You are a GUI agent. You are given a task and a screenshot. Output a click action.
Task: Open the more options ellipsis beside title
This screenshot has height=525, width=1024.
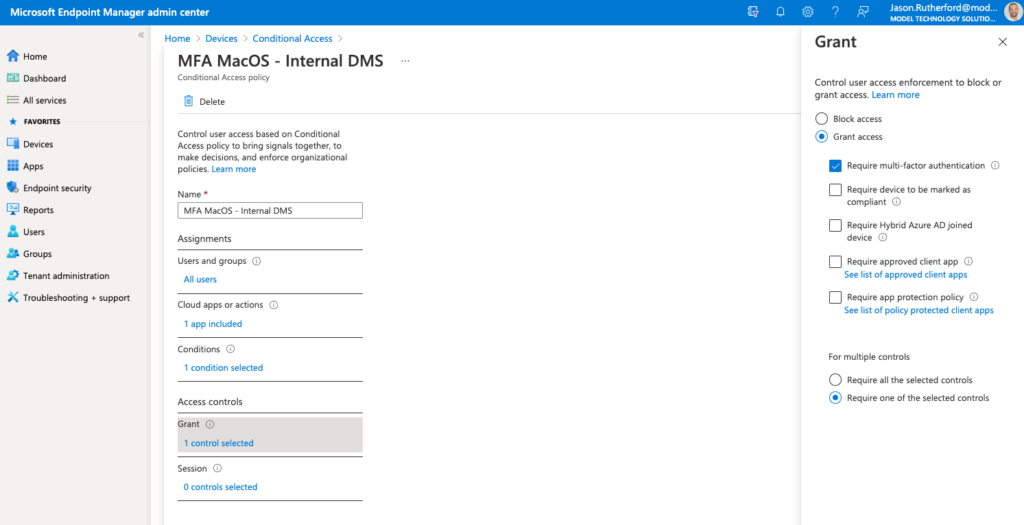tap(405, 61)
